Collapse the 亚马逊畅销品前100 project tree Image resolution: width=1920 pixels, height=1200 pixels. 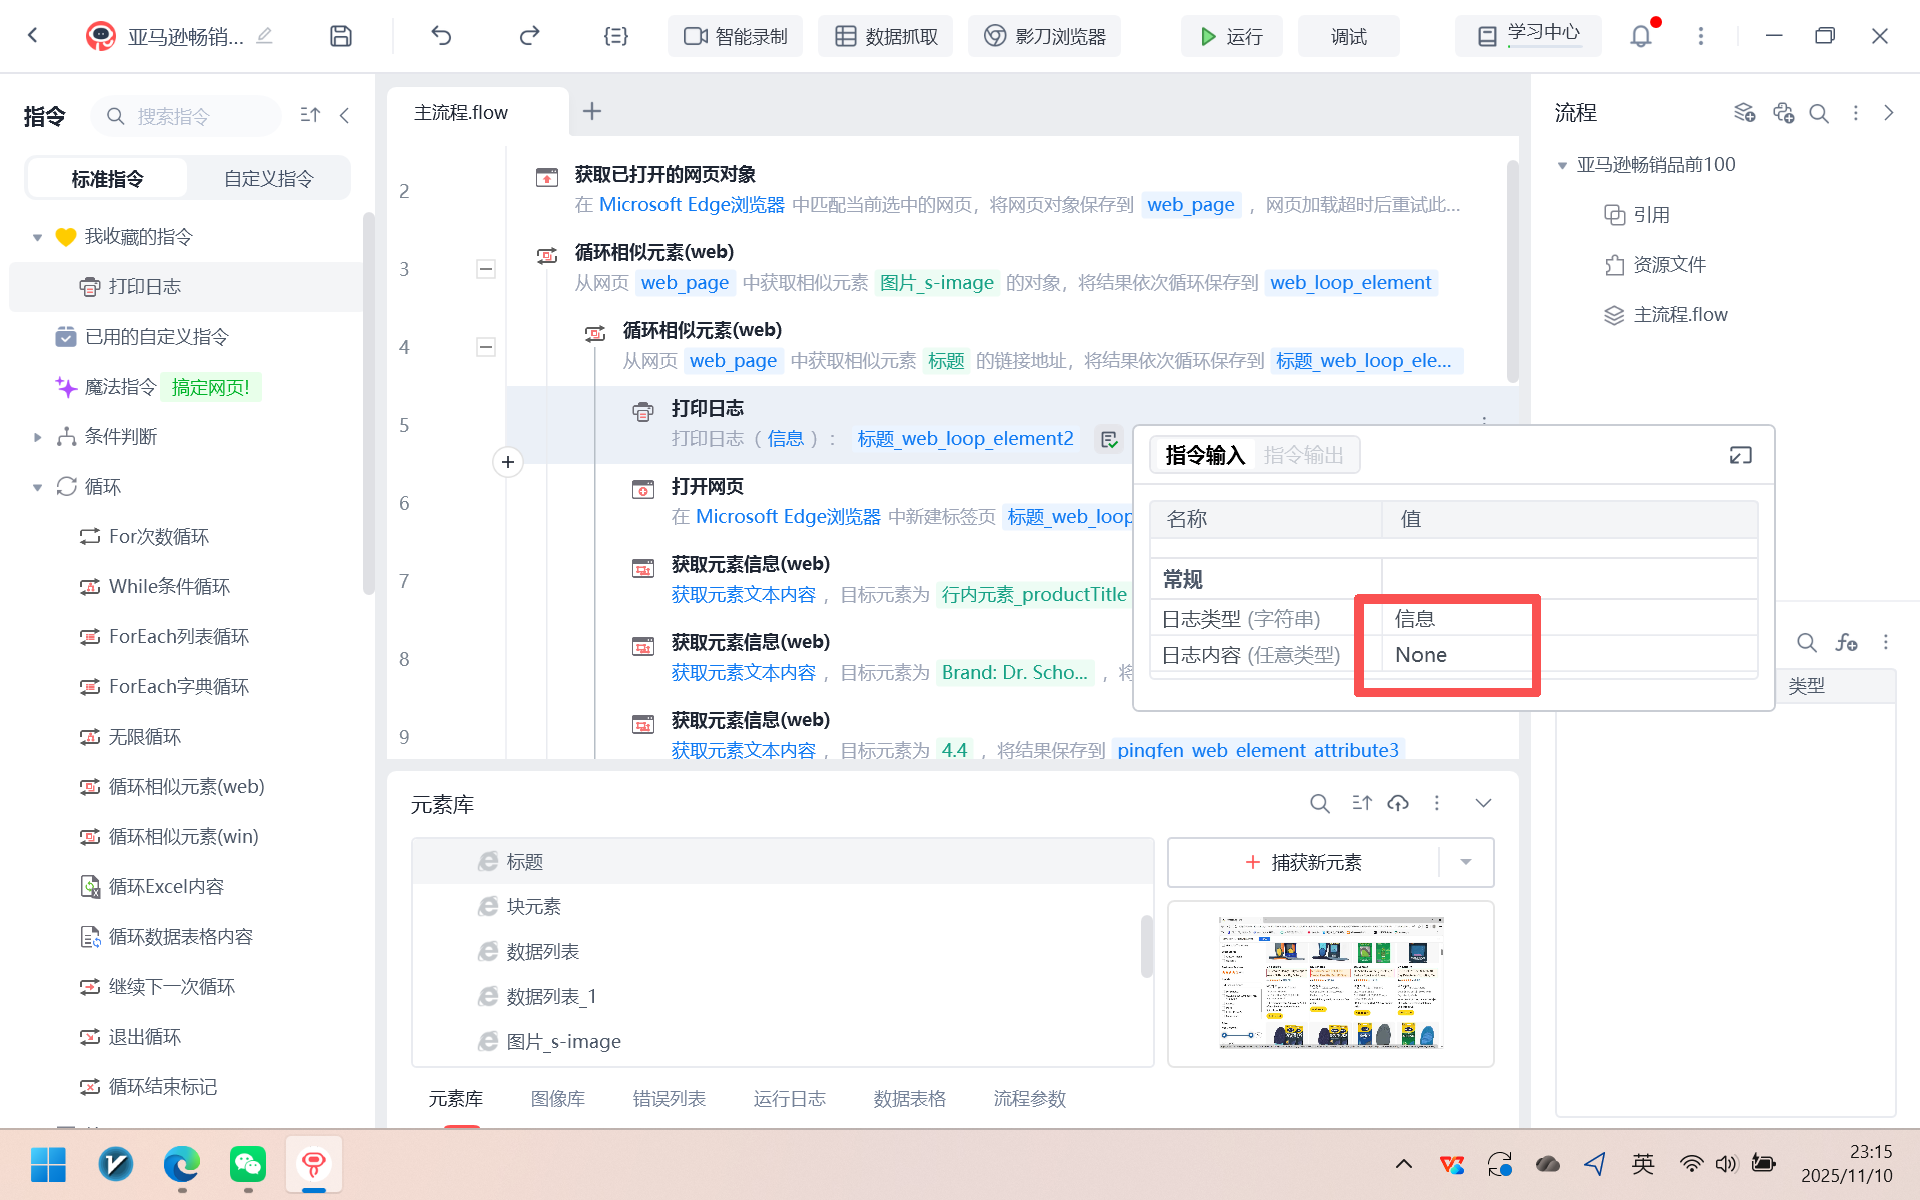pyautogui.click(x=1562, y=165)
